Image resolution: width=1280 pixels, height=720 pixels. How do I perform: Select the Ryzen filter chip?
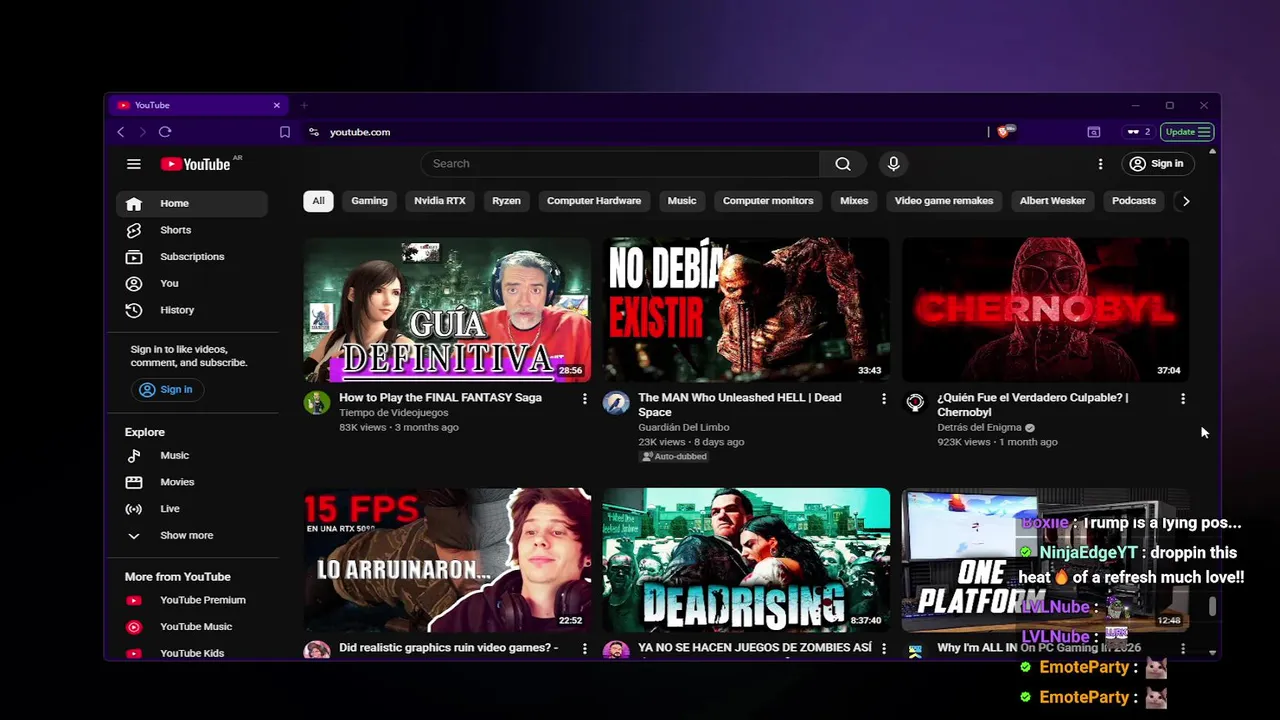tap(506, 201)
